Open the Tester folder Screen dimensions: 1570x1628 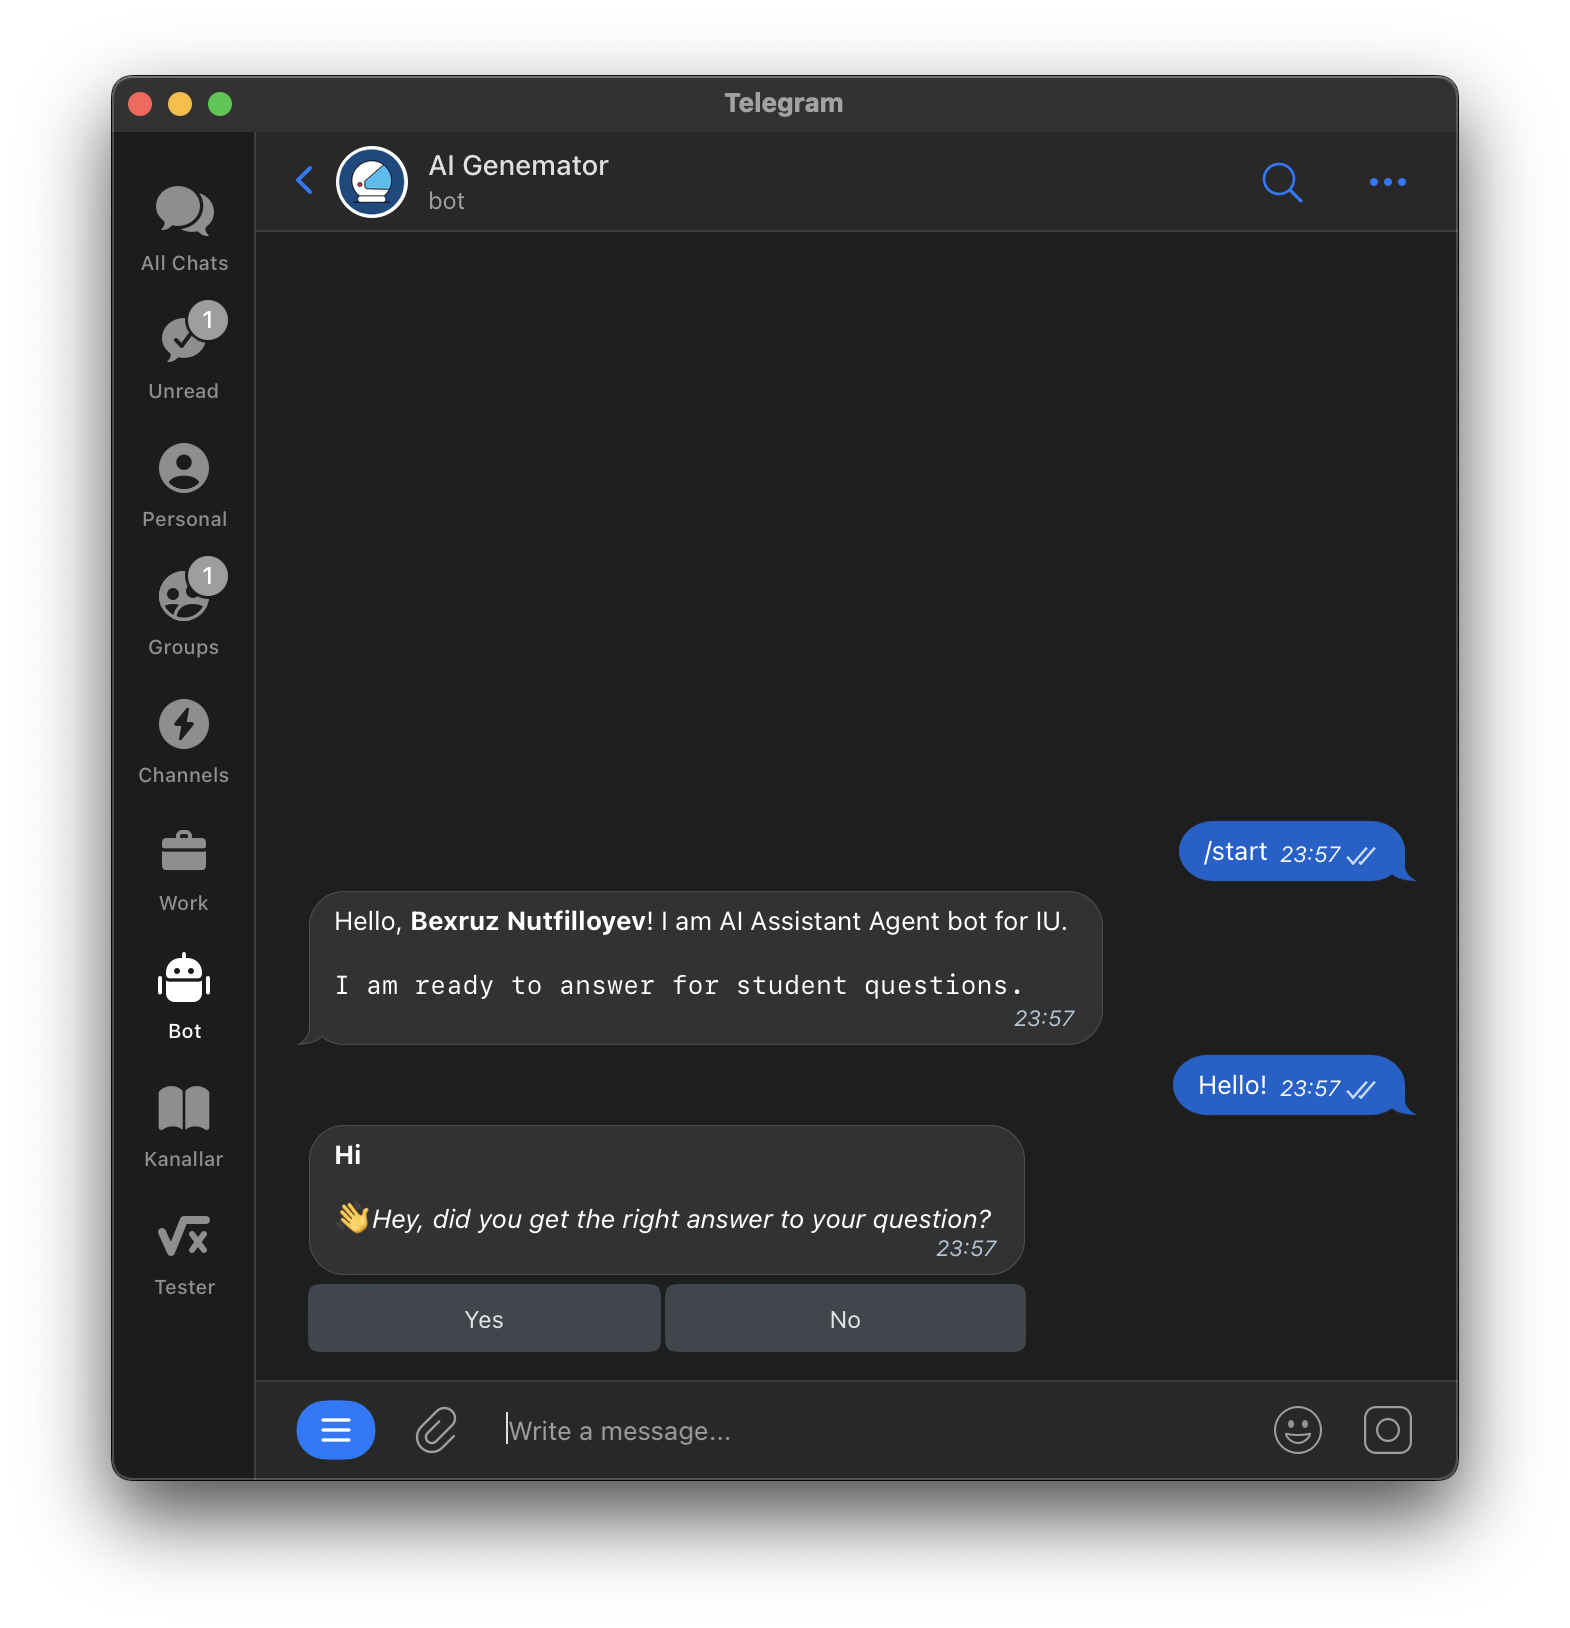184,1254
